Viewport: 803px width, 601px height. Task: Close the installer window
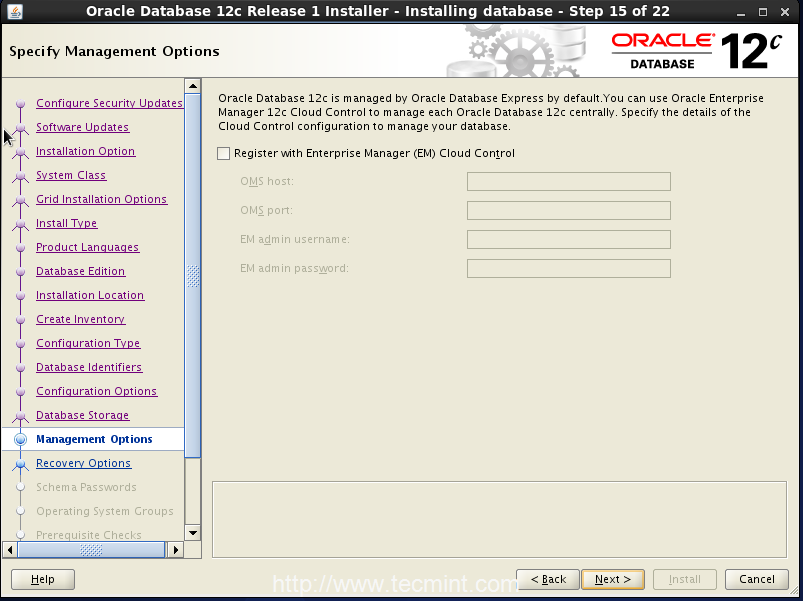pos(785,12)
